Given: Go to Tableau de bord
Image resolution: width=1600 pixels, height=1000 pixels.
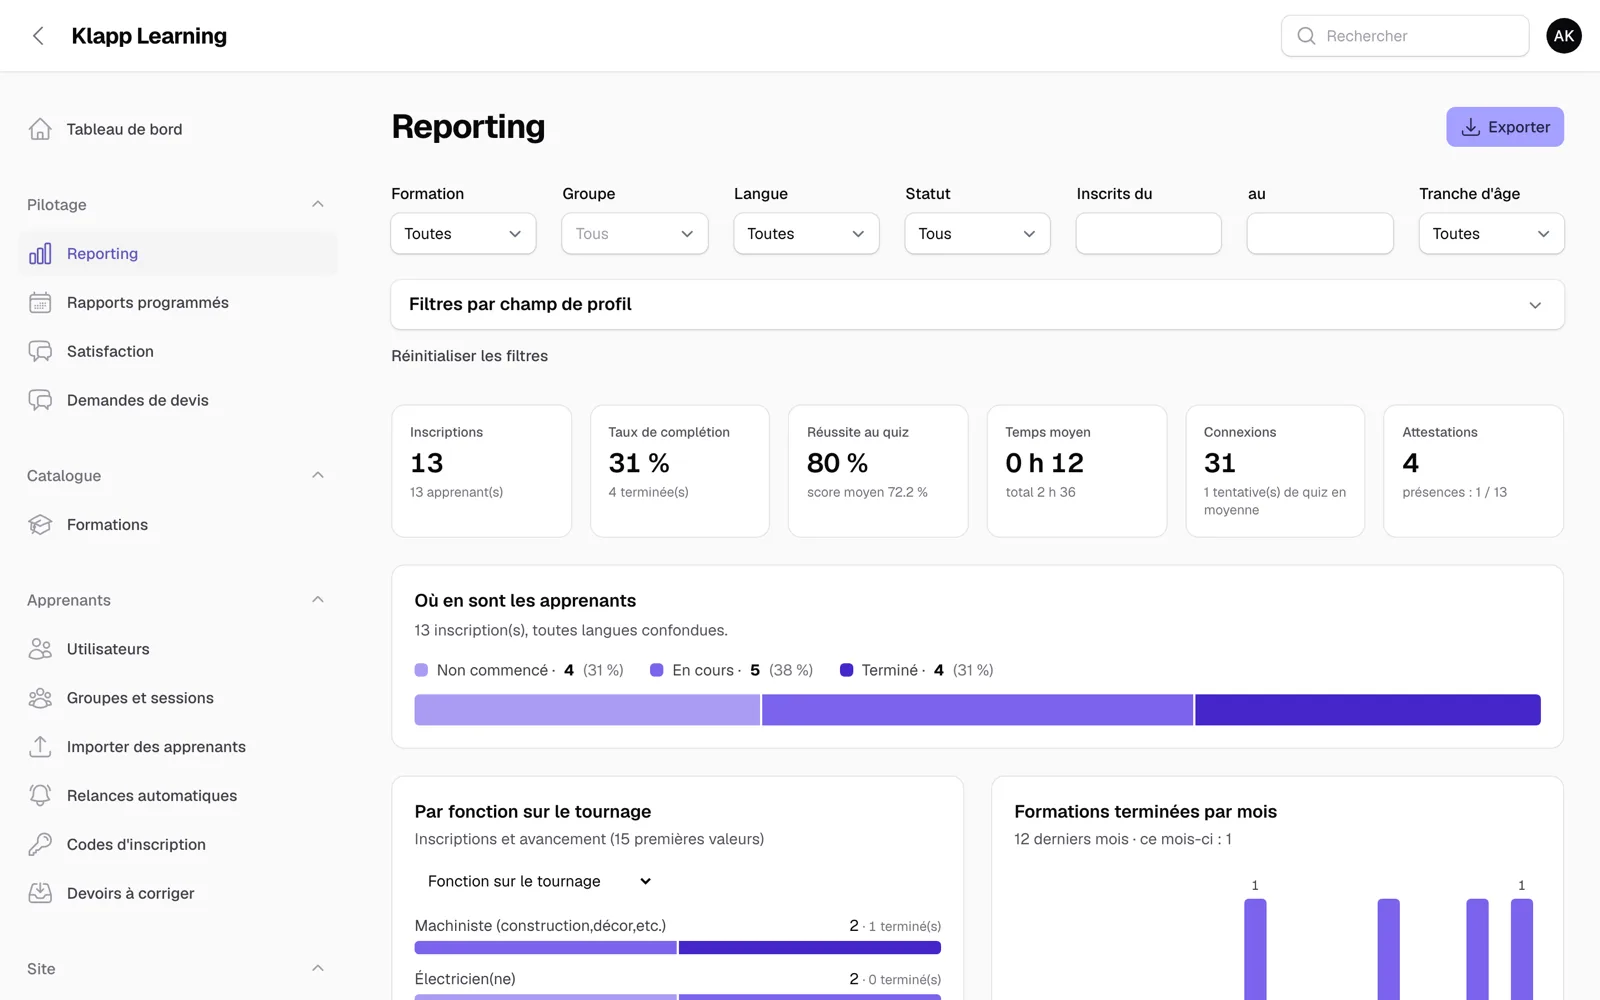Looking at the screenshot, I should click(x=178, y=129).
